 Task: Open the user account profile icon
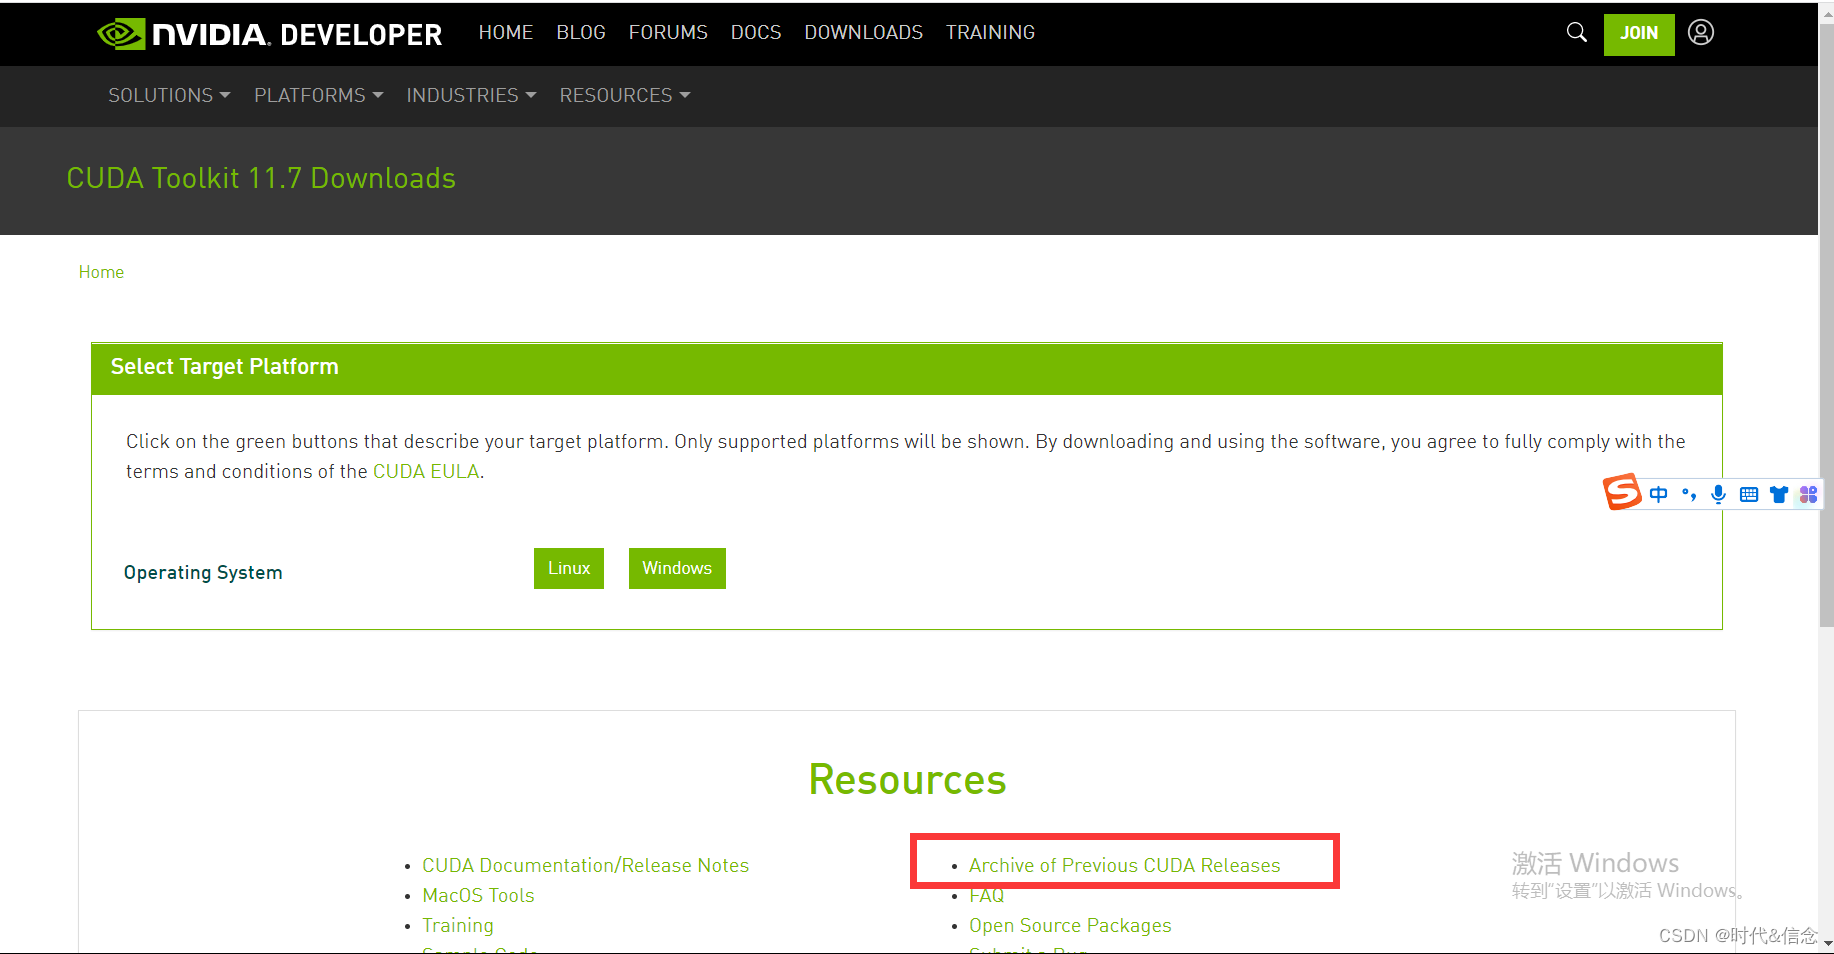1701,33
